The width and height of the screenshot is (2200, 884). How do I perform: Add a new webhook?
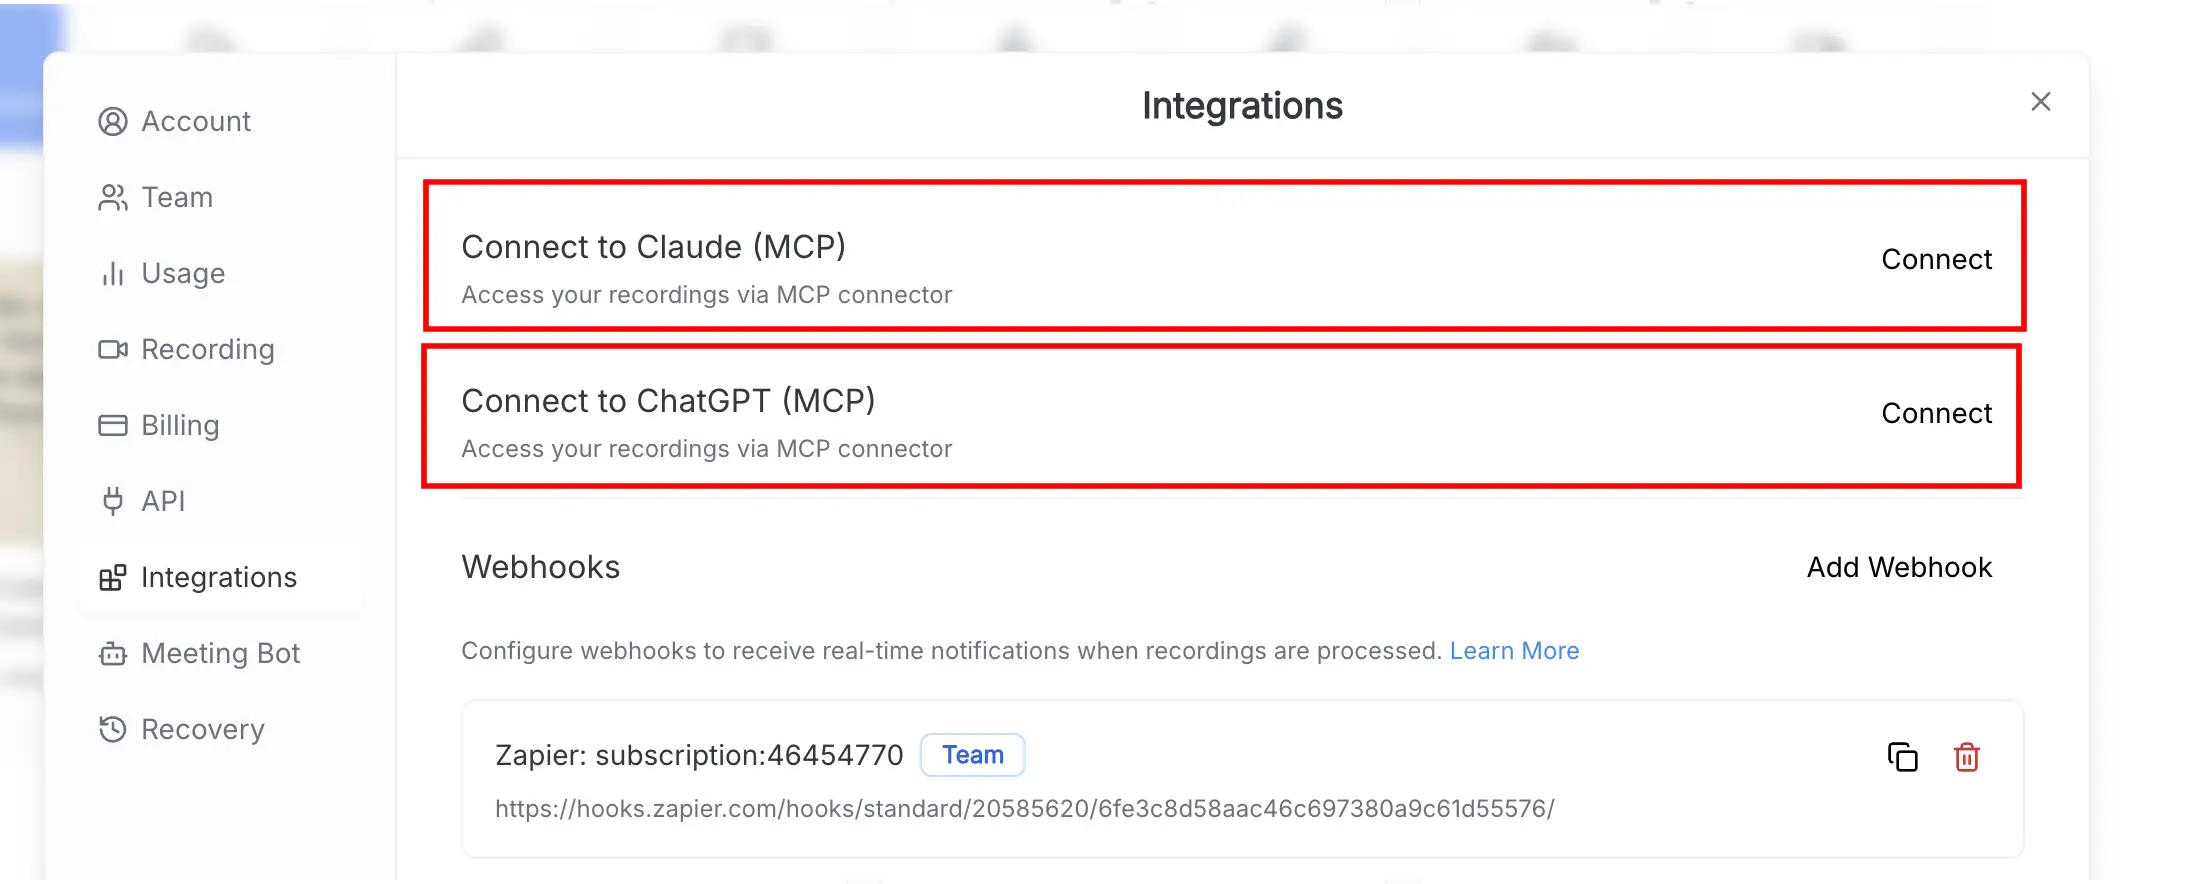tap(1899, 567)
